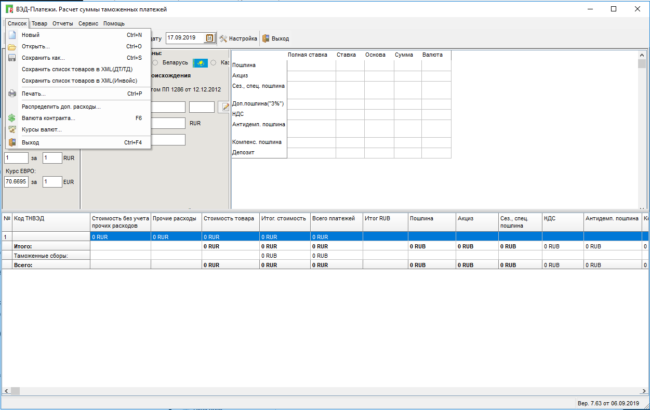
Task: Click the Kazakhstan flag icon
Action: [x=199, y=62]
